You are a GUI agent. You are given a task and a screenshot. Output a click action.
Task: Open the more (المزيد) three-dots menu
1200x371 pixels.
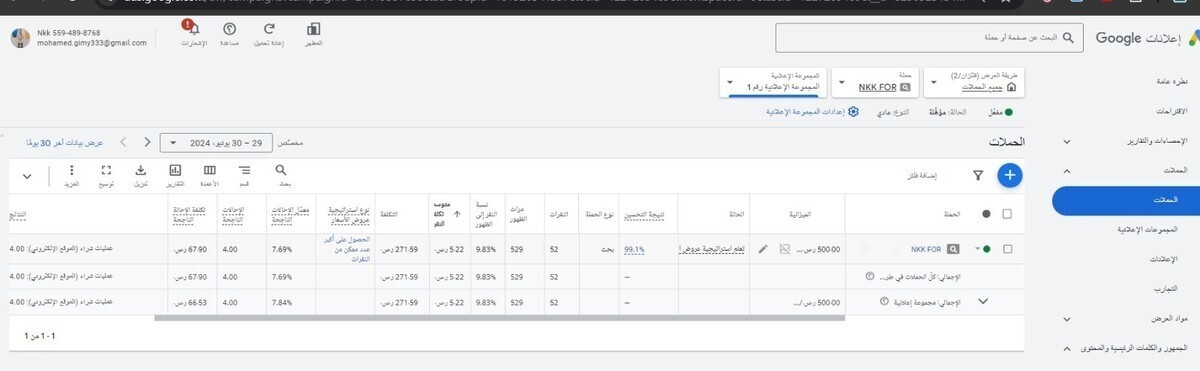point(71,170)
